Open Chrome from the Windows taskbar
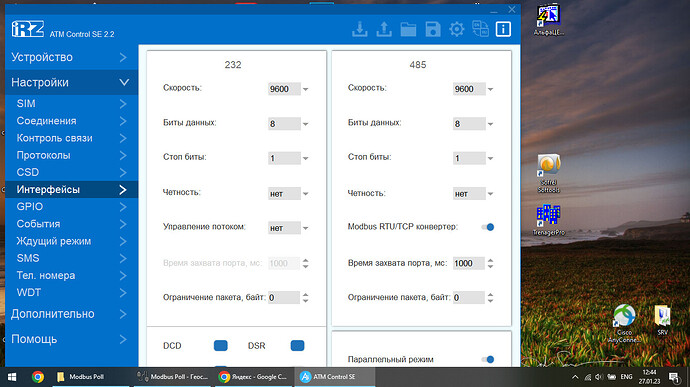The image size is (690, 387). (x=38, y=377)
